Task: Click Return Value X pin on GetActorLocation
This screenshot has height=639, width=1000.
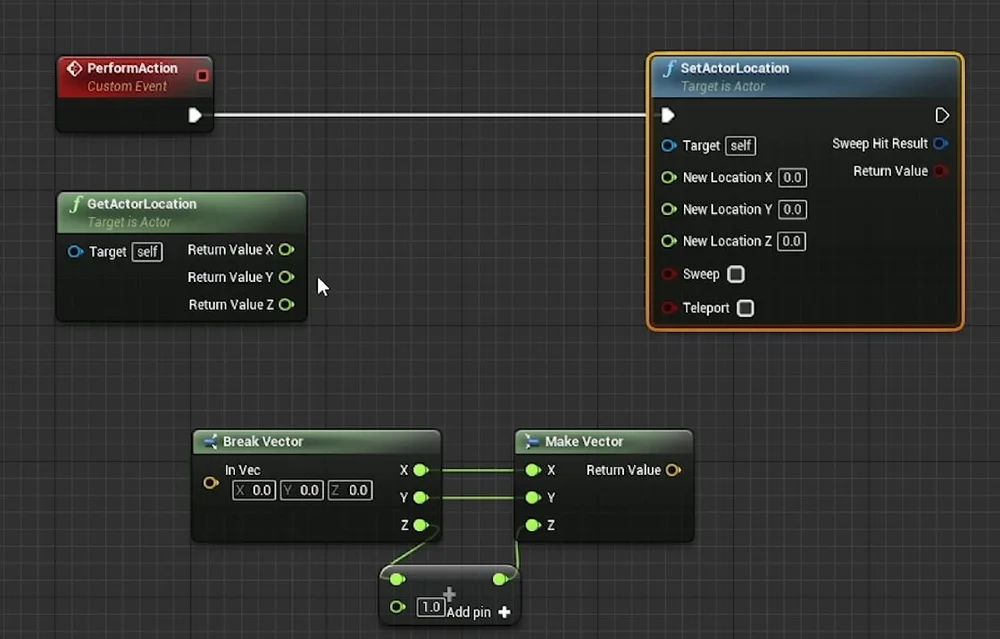Action: (x=286, y=250)
